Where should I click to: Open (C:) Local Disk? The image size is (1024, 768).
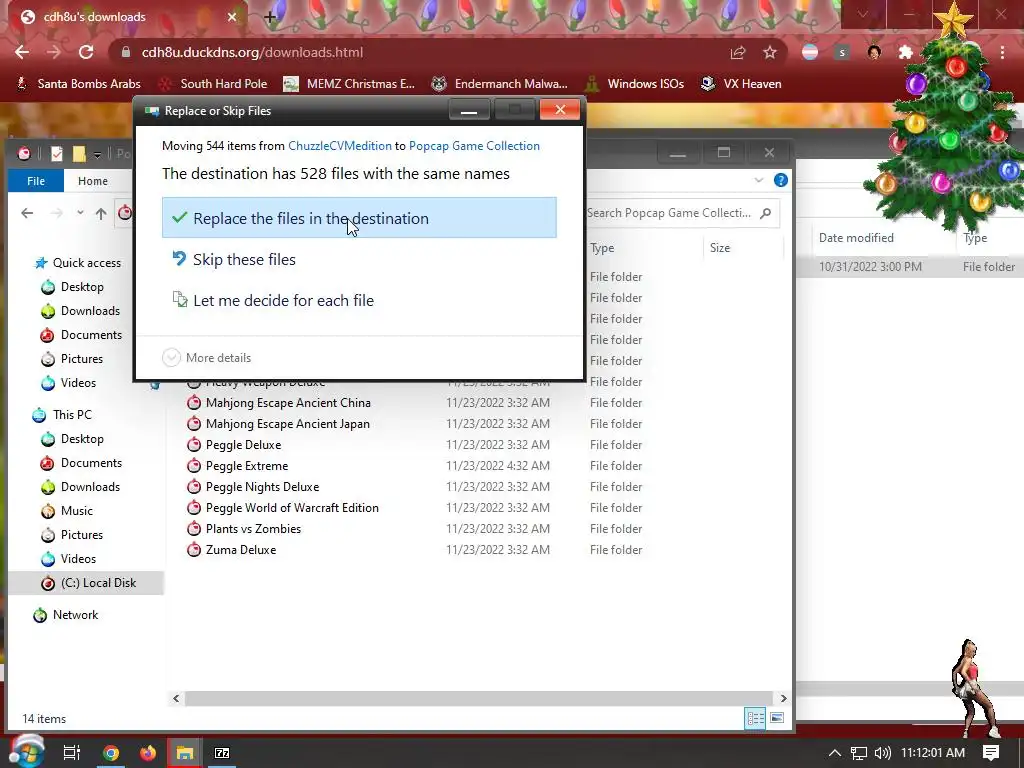pos(98,583)
